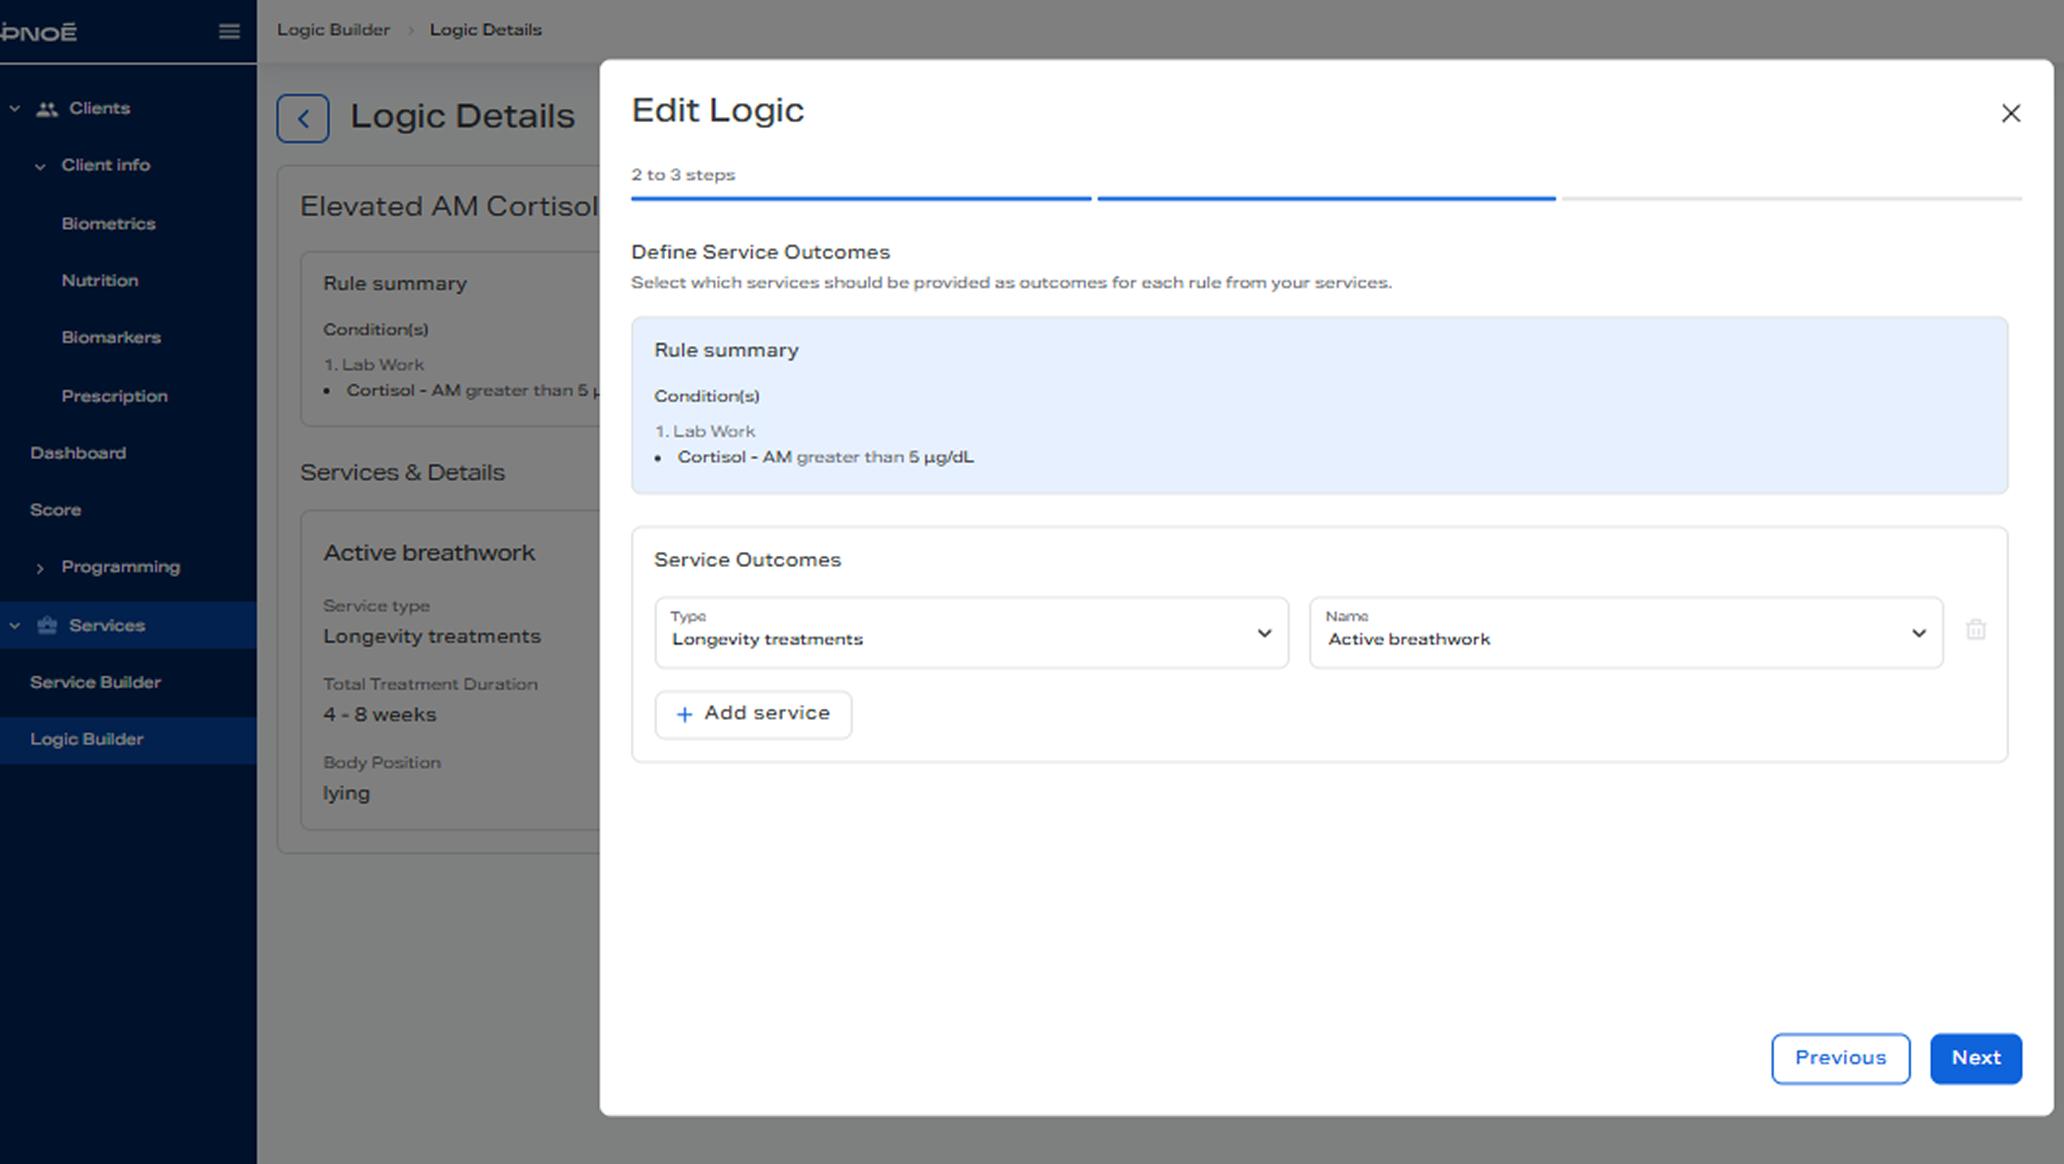Image resolution: width=2064 pixels, height=1164 pixels.
Task: Click the Previous button
Action: tap(1840, 1058)
